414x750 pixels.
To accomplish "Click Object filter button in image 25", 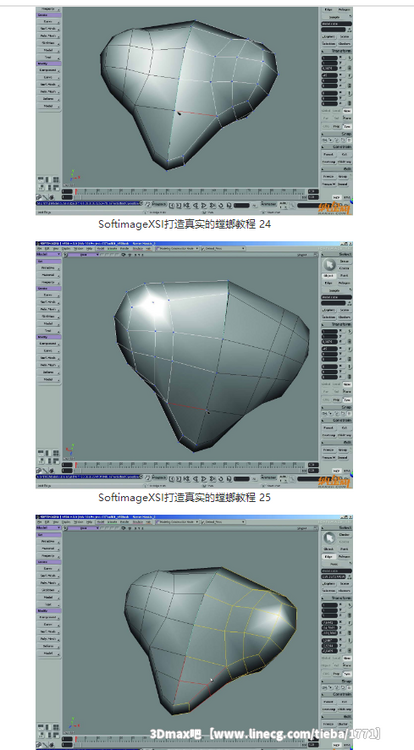I will click(x=329, y=276).
